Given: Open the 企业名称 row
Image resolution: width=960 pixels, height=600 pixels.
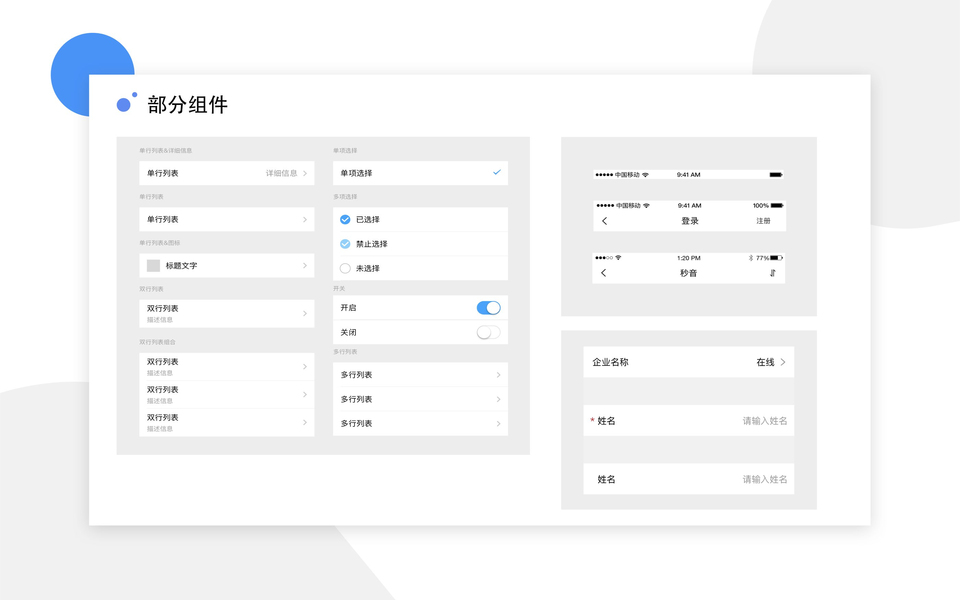Looking at the screenshot, I should [689, 362].
